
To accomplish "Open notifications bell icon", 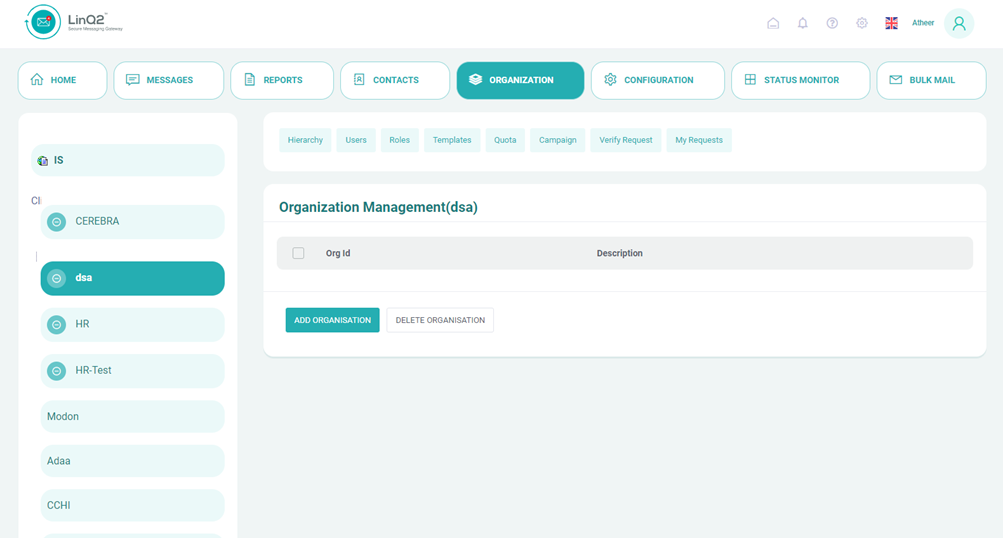I will (802, 24).
